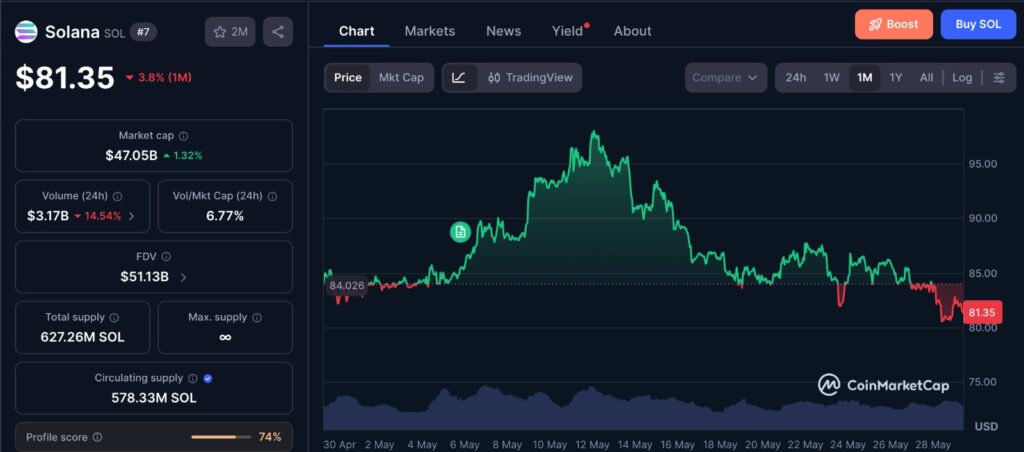Click the green document marker on chart
The height and width of the screenshot is (452, 1024).
(460, 231)
